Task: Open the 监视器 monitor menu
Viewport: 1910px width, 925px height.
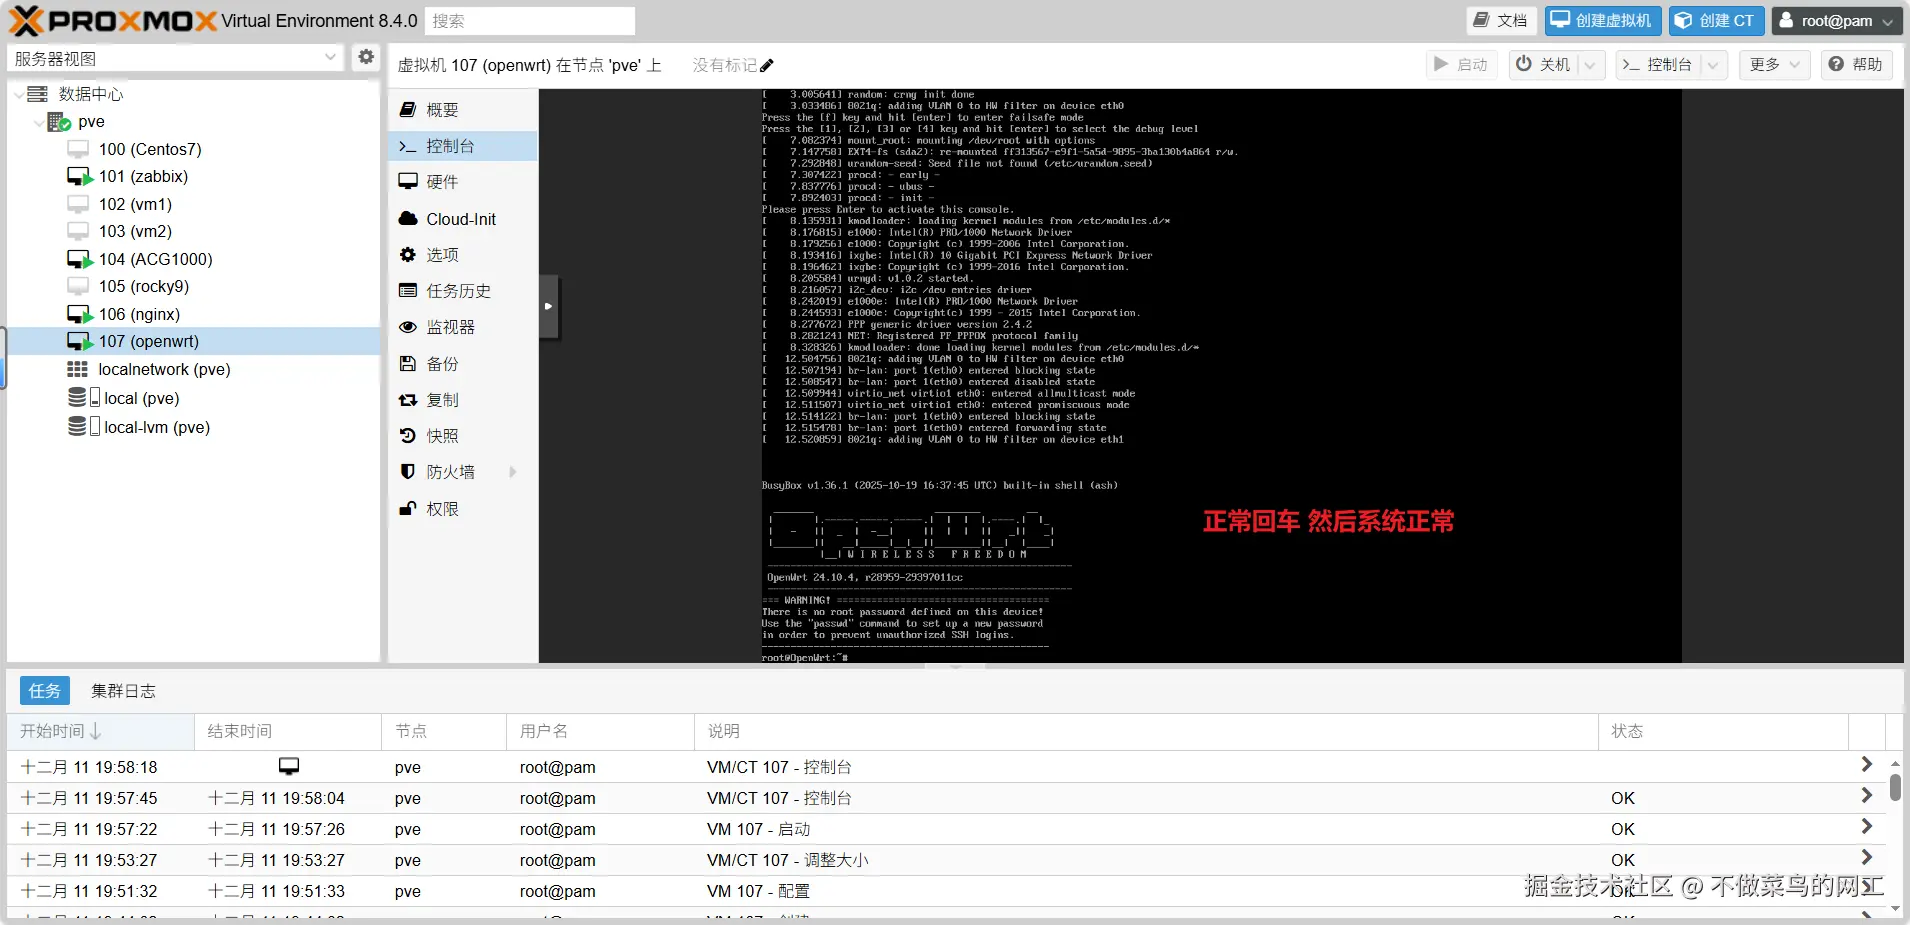Action: point(463,327)
